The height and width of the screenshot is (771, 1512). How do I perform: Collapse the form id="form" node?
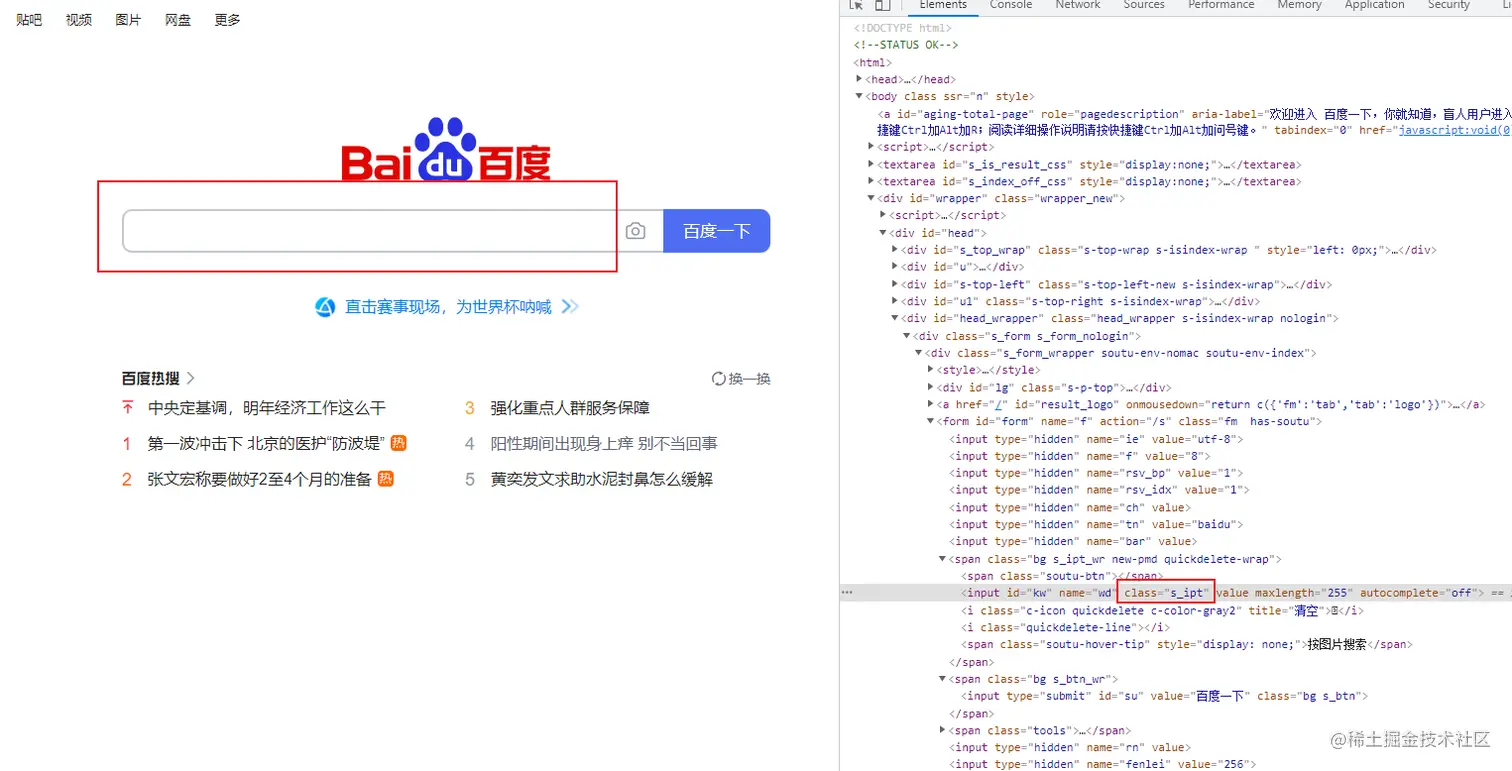click(931, 421)
